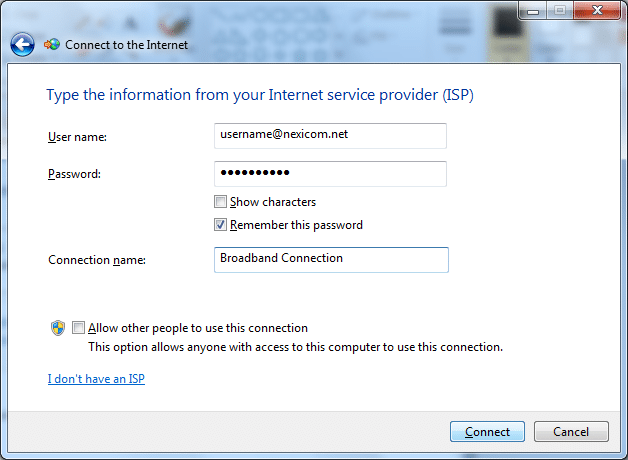Image resolution: width=628 pixels, height=460 pixels.
Task: Click the "Password:" label text
Action: [74, 174]
